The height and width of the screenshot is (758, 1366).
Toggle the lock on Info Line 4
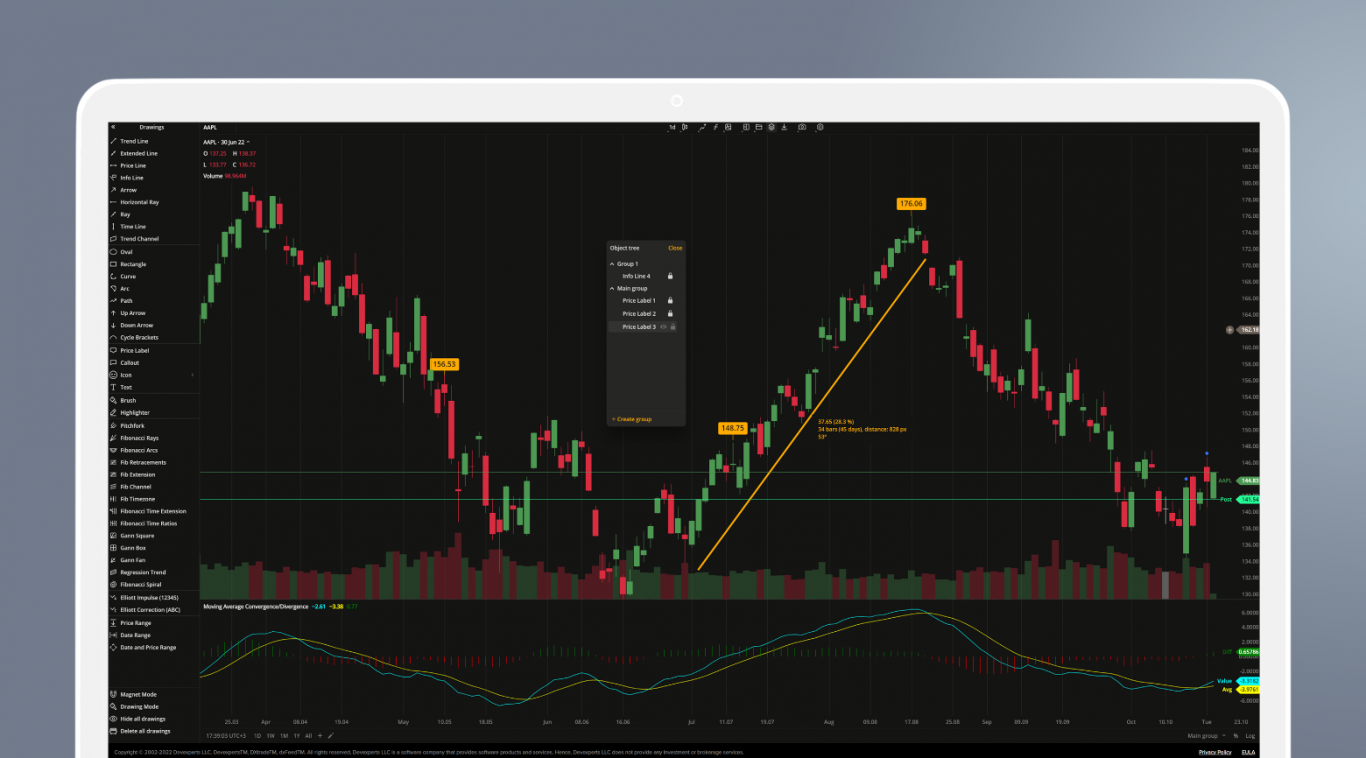(670, 276)
